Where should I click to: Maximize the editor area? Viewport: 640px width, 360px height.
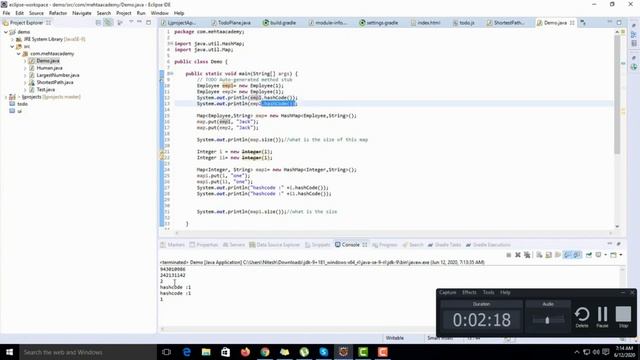(619, 22)
